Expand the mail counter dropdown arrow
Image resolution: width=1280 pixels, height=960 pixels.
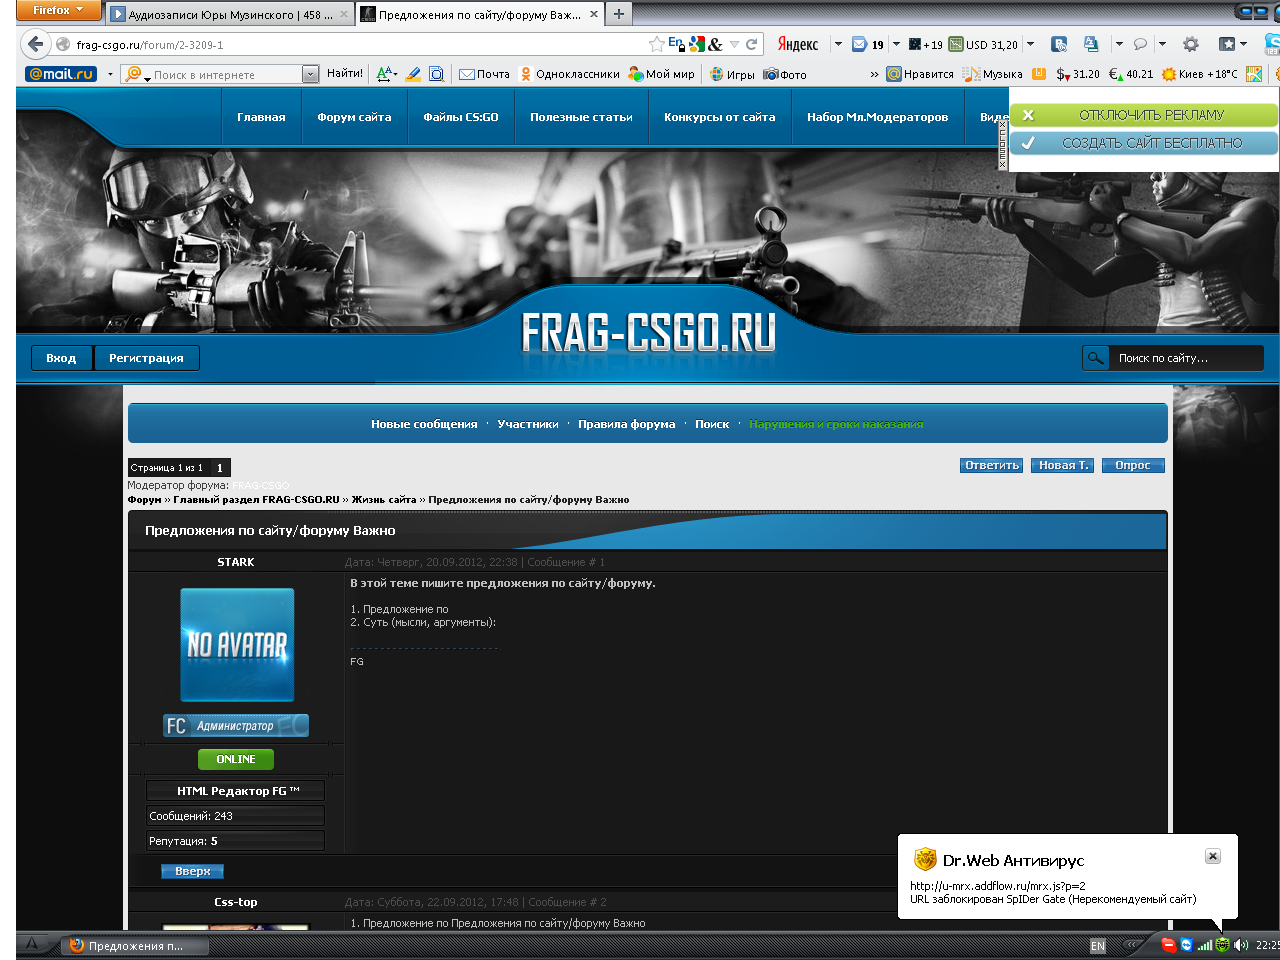click(x=896, y=44)
